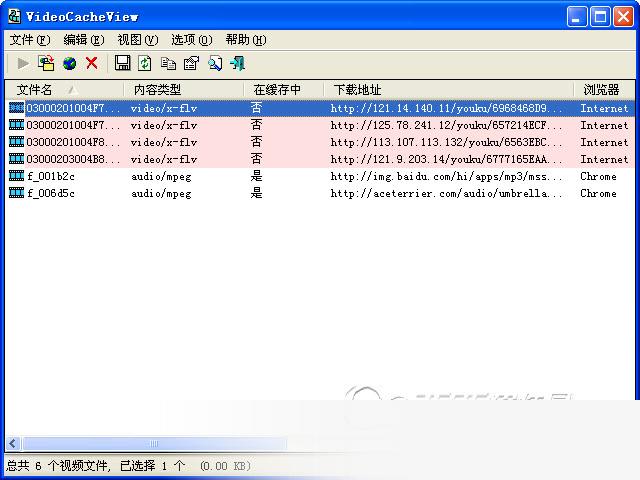Select file name 03000203004B8...
Screen dimensions: 640x480
pos(73,159)
